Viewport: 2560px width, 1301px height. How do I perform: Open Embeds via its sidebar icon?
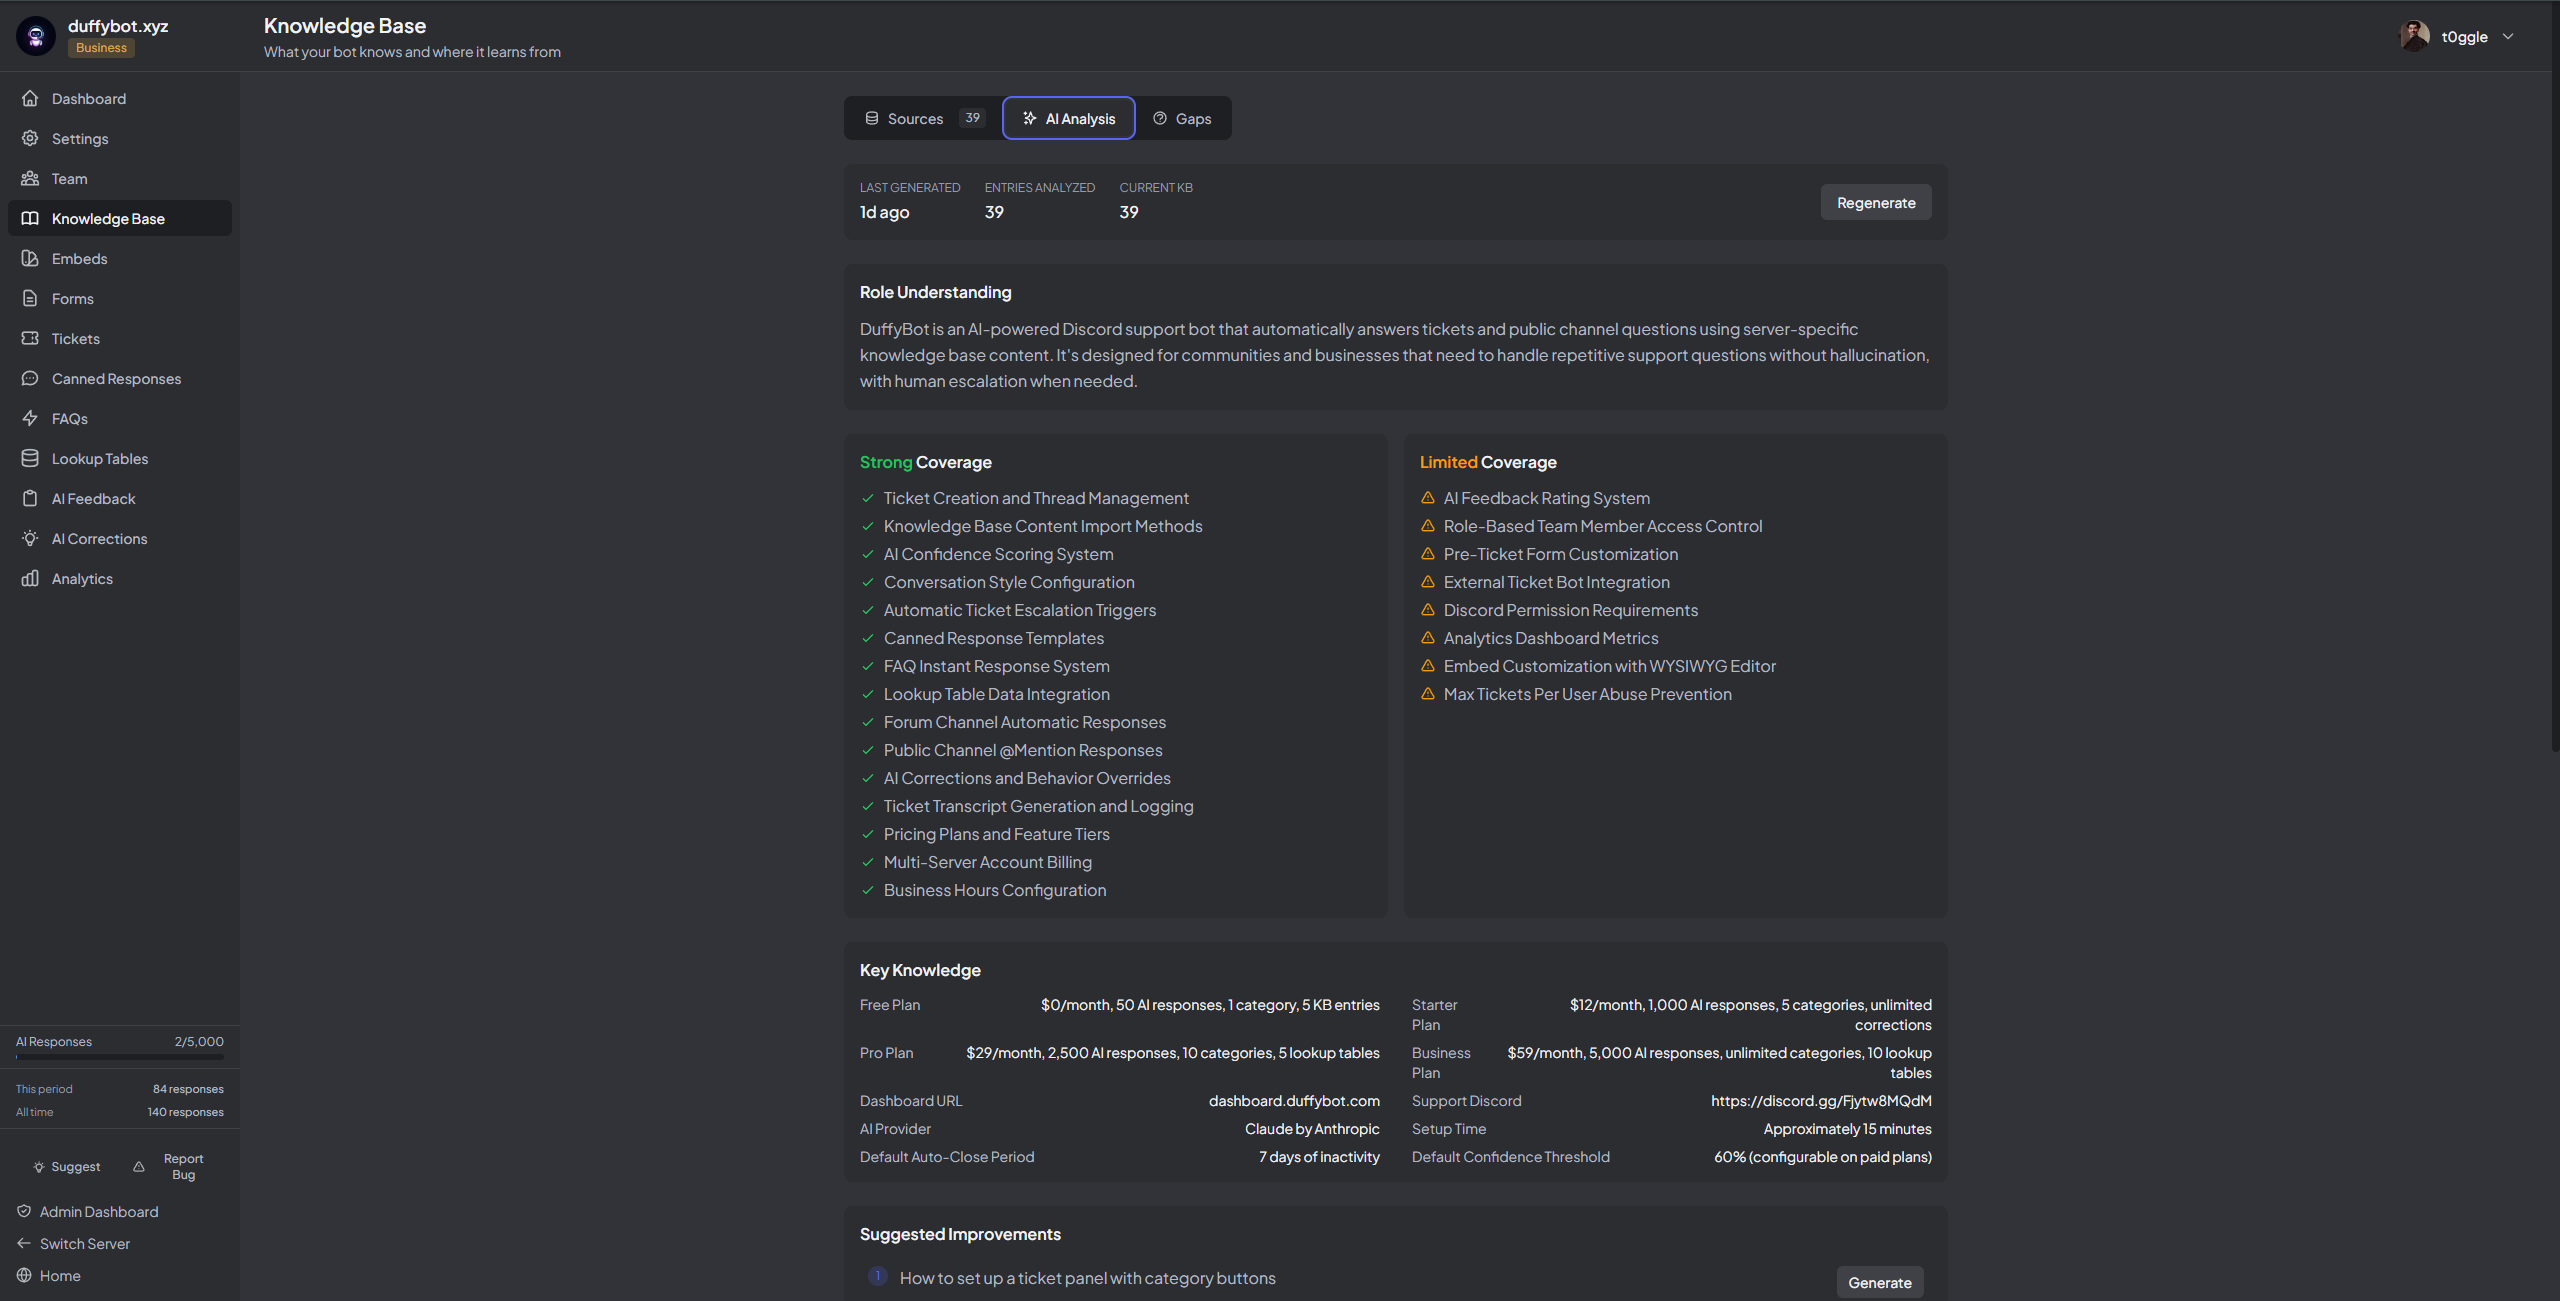click(x=30, y=258)
